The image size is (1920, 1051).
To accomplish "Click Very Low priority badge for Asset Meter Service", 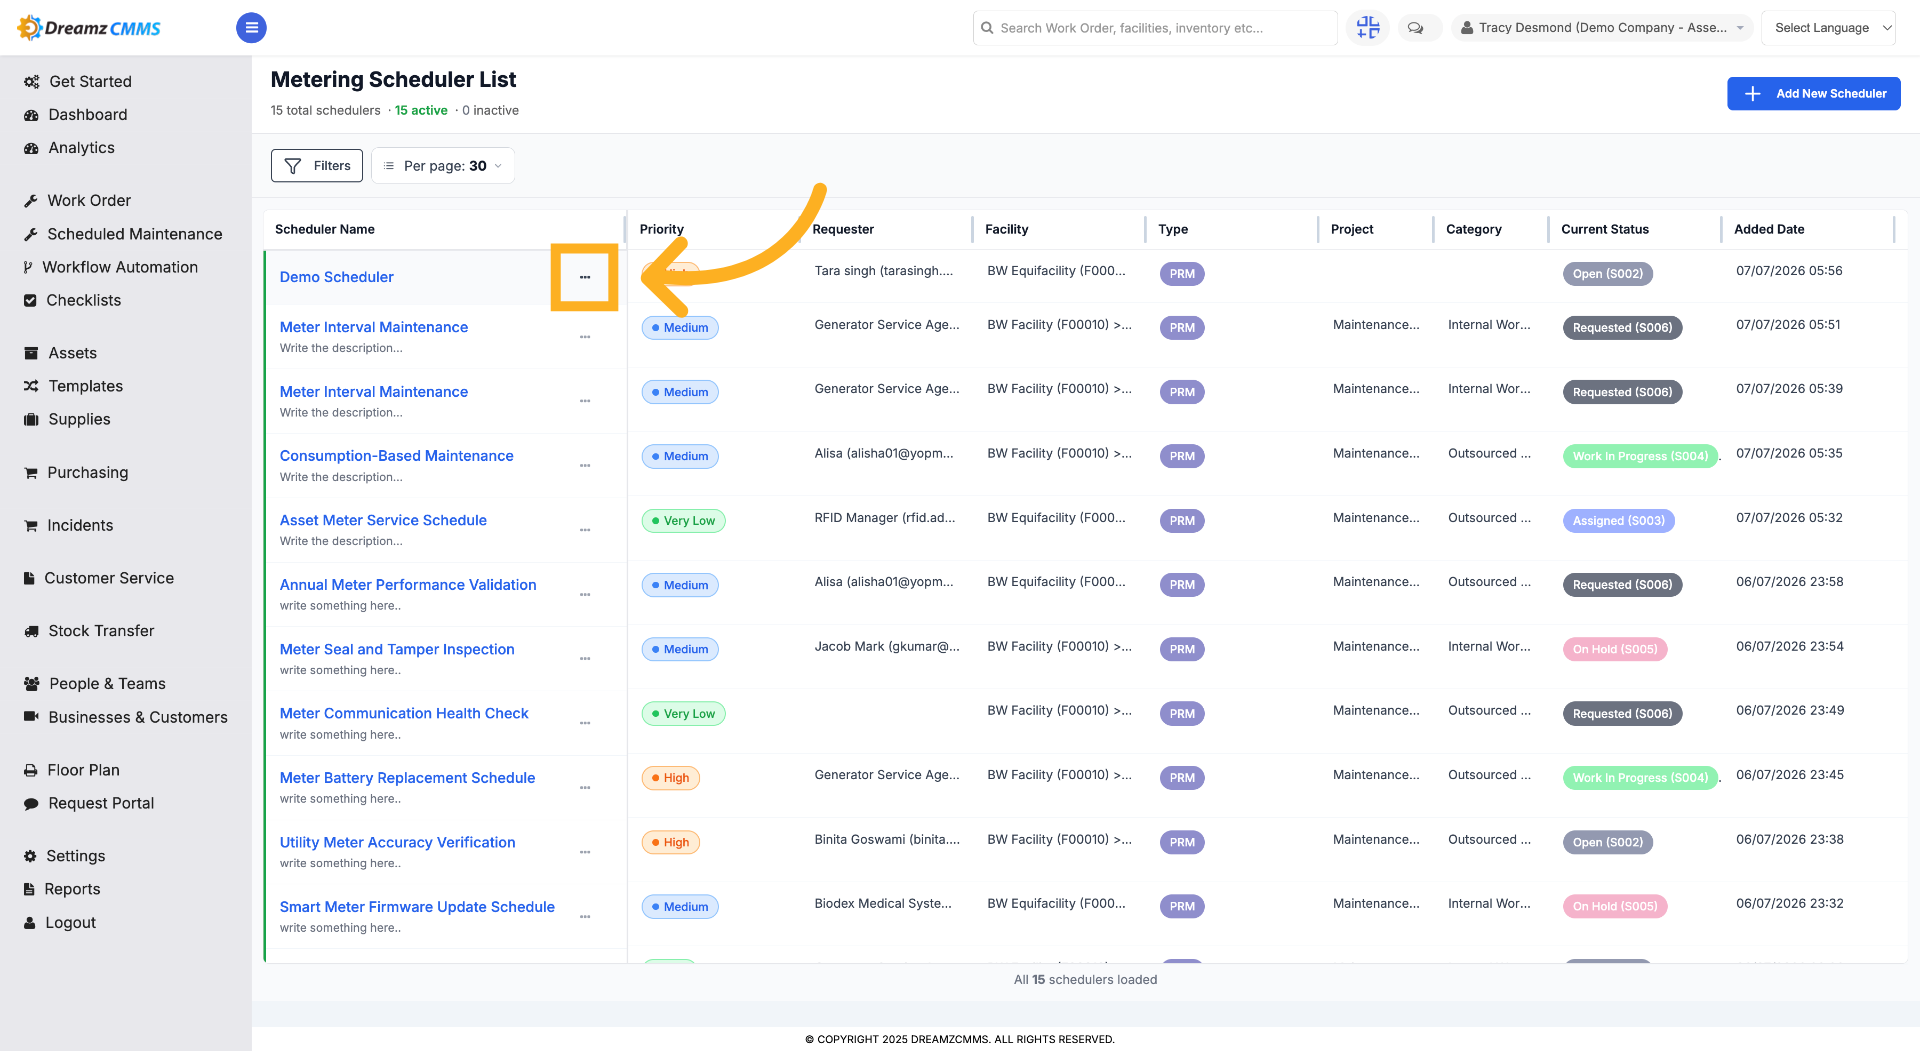I will [684, 521].
